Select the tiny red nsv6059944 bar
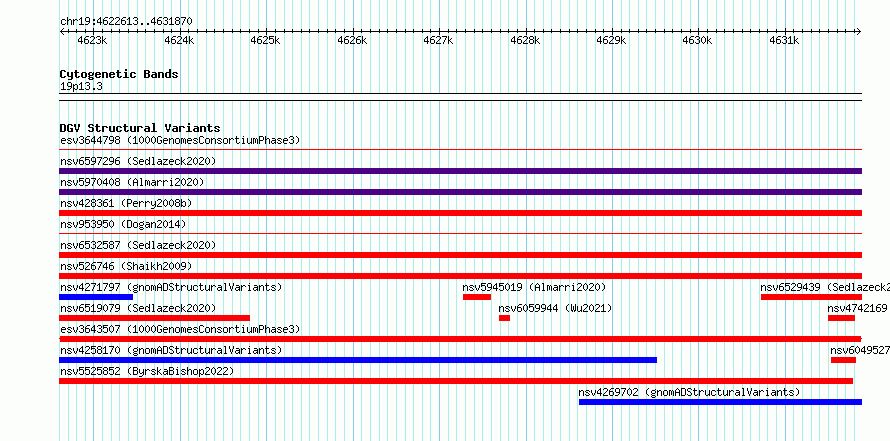Screen dimensions: 890x441 click(x=505, y=318)
